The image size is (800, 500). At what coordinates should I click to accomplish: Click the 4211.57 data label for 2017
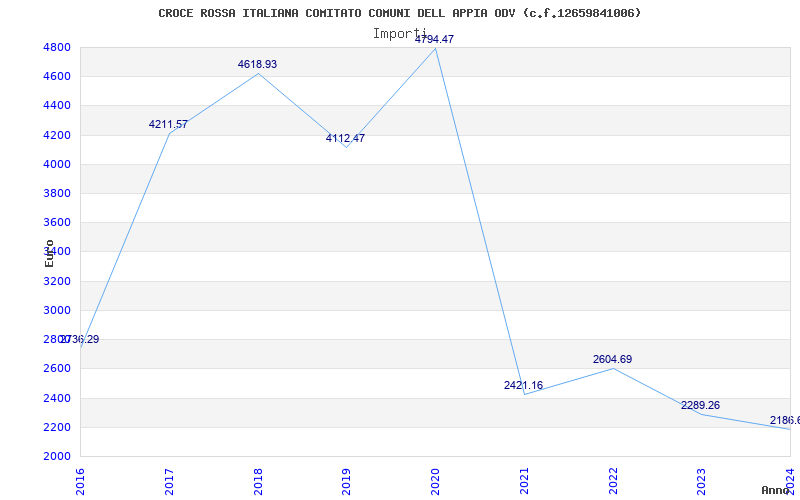pos(168,124)
